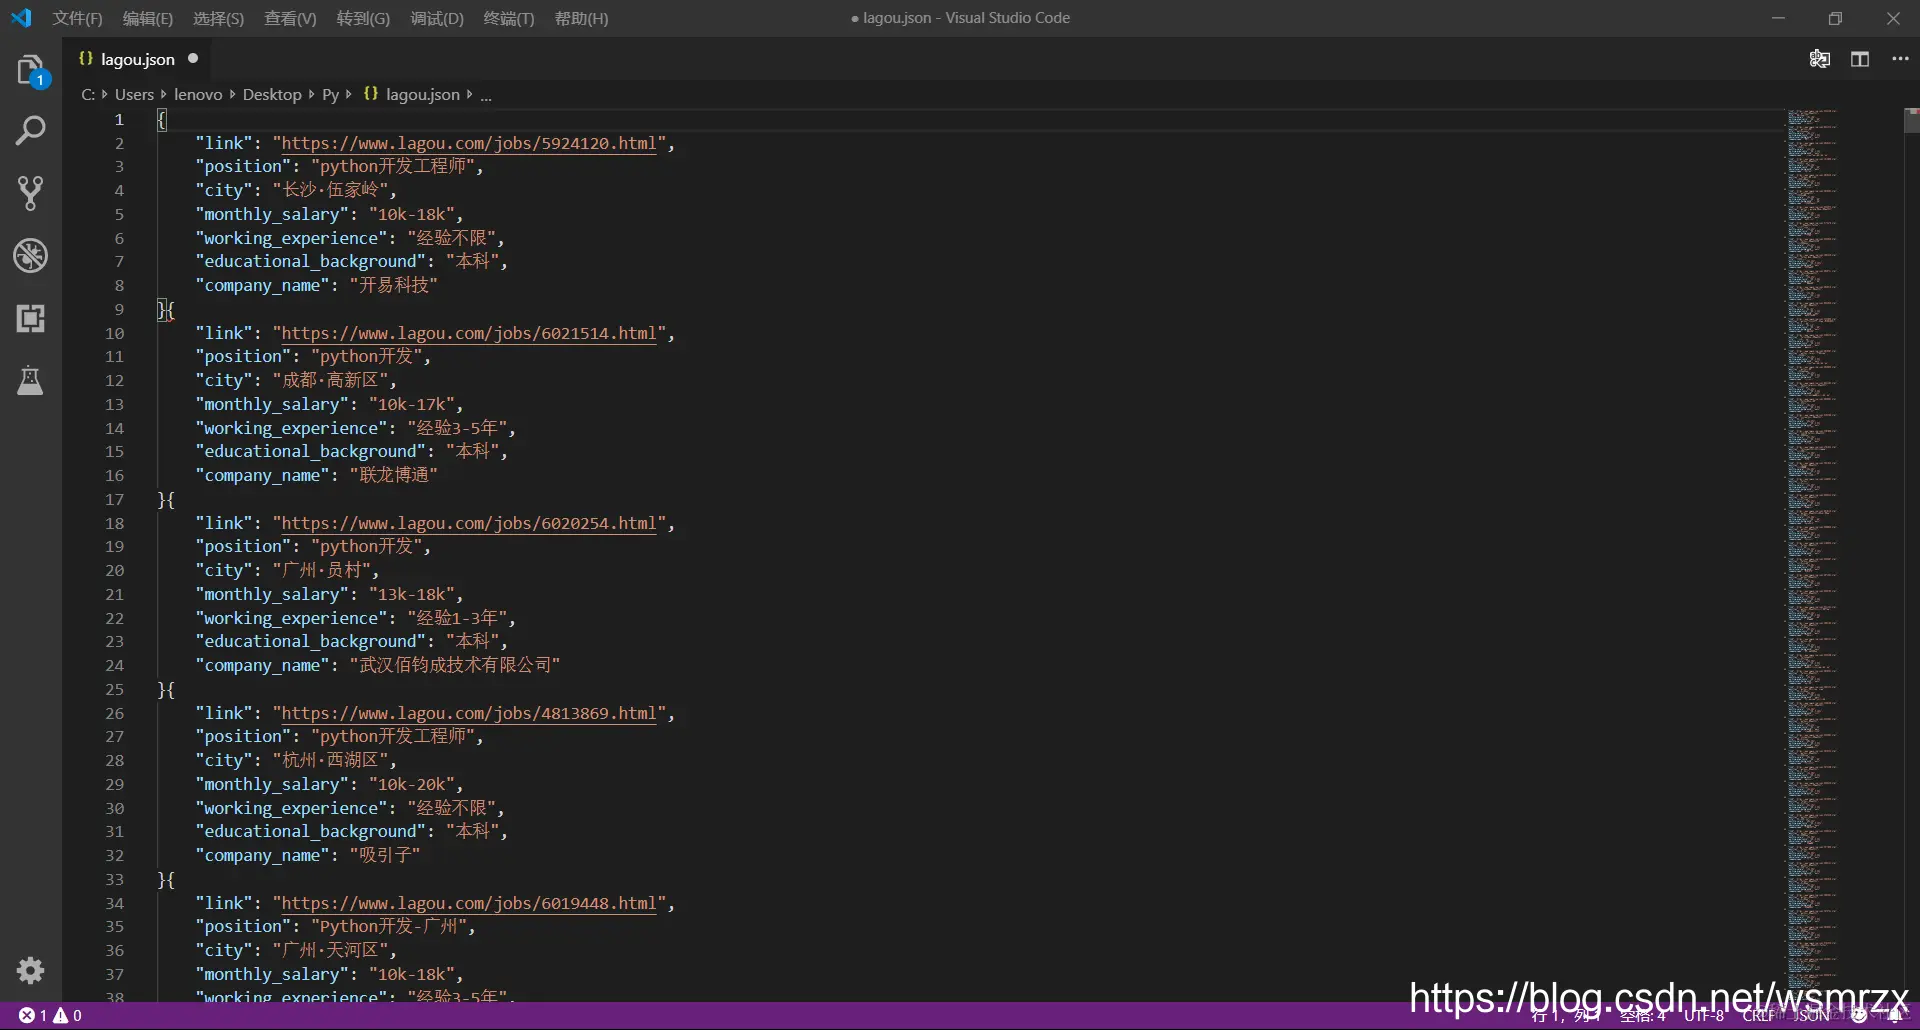Expand the Users breadcrumb segment
The height and width of the screenshot is (1030, 1920).
tap(134, 94)
